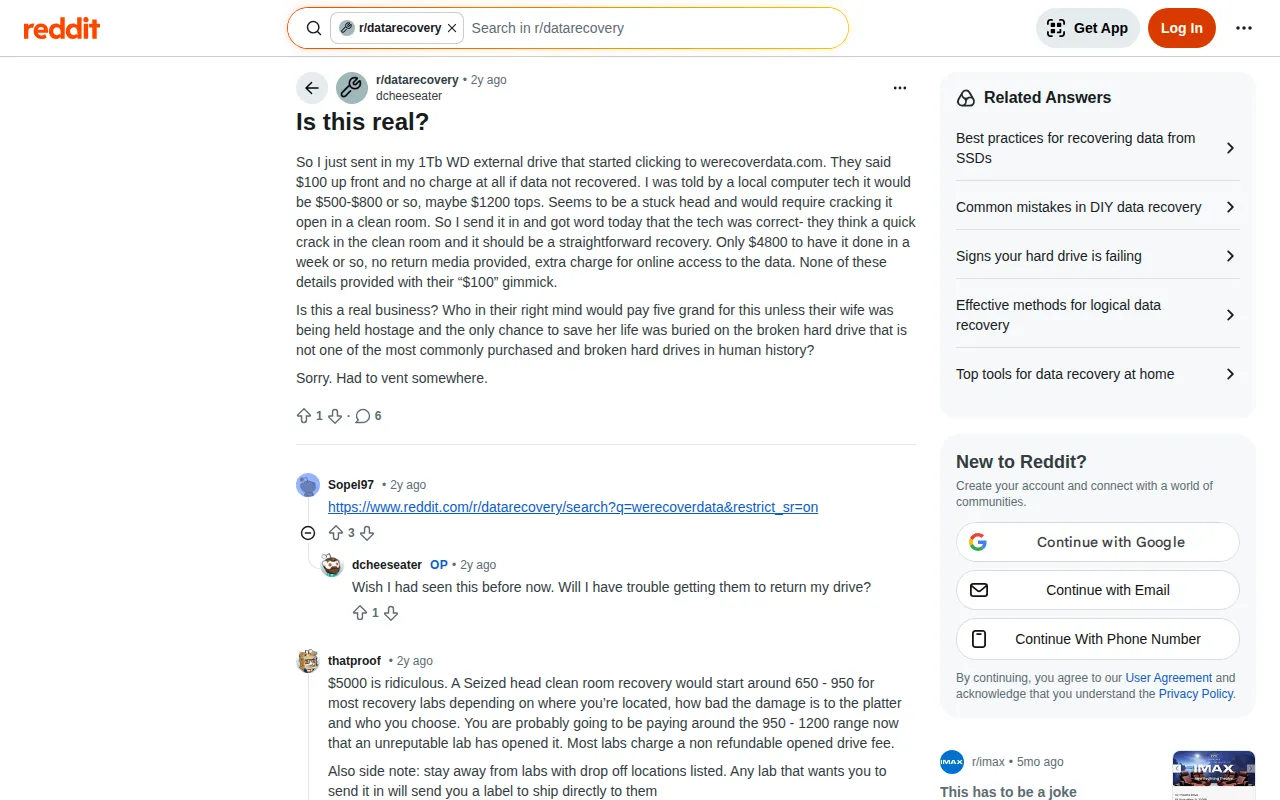Open the r/datarecovery community avatar
Viewport: 1280px width, 800px height.
[x=352, y=88]
